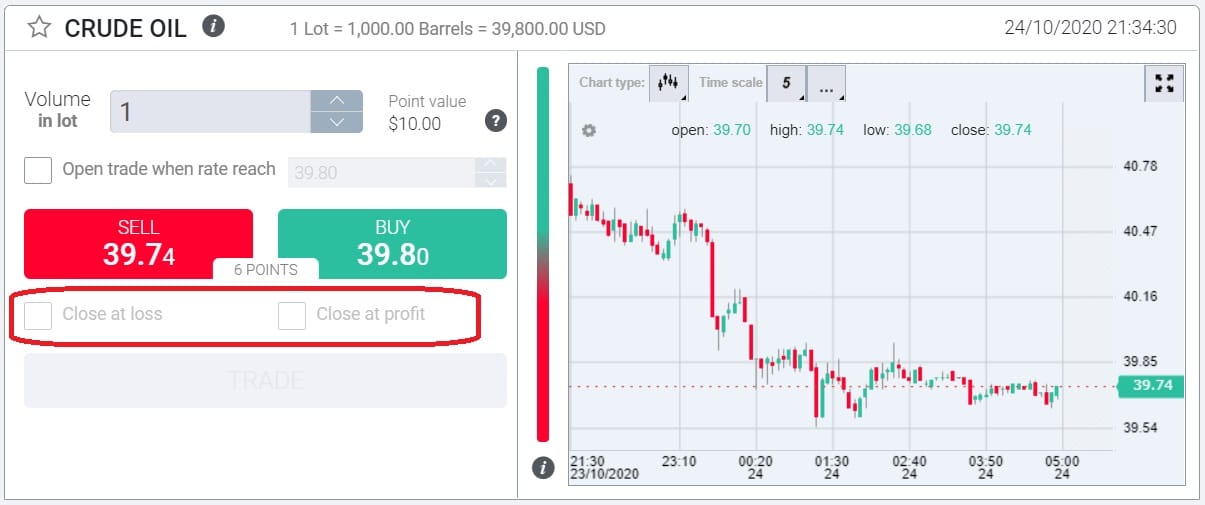Increase the lot volume with up arrow
Image resolution: width=1205 pixels, height=505 pixels.
(337, 101)
